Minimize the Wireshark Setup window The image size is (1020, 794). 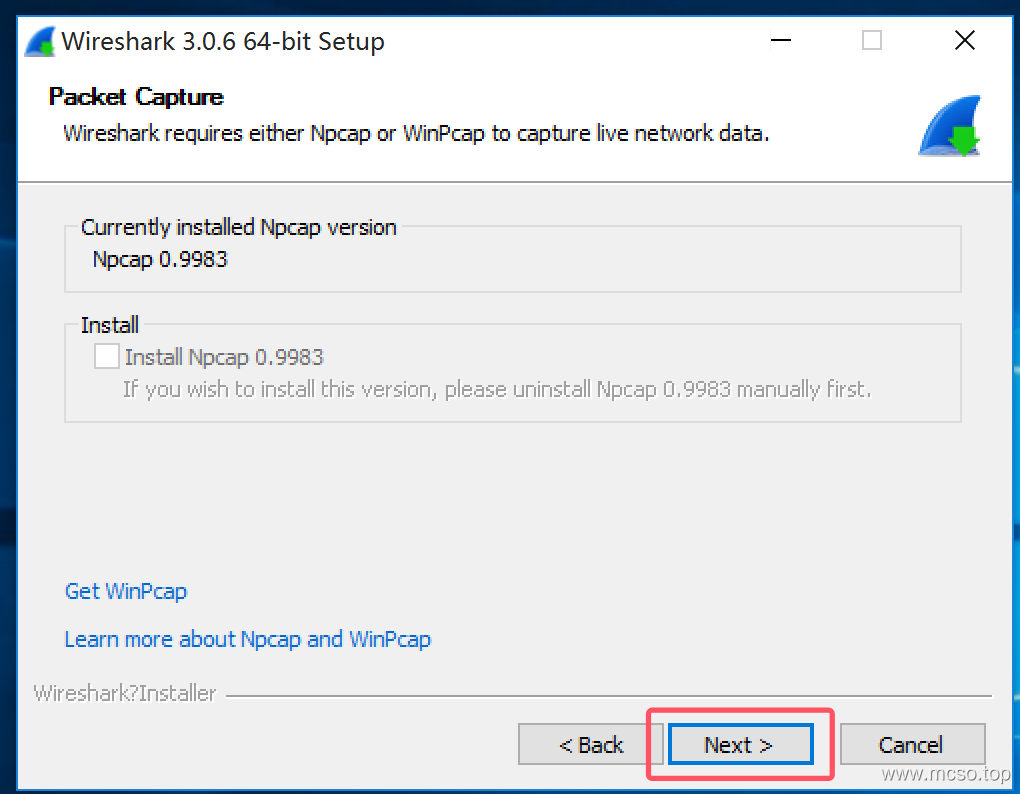[x=781, y=40]
